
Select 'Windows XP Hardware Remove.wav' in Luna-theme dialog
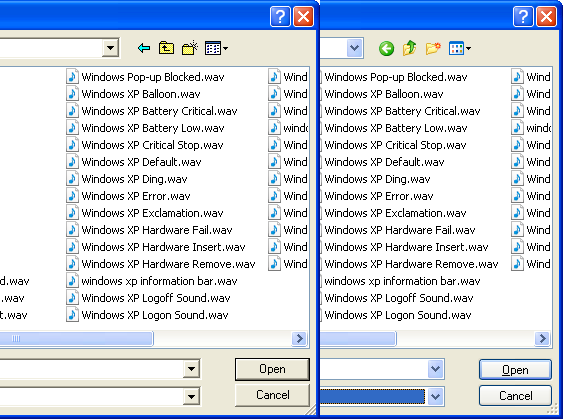[x=411, y=264]
